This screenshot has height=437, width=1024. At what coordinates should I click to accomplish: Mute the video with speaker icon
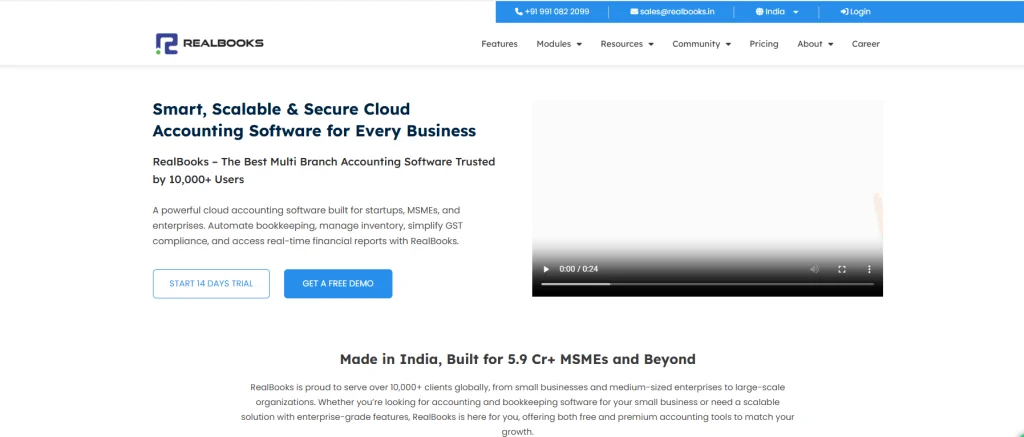point(814,269)
